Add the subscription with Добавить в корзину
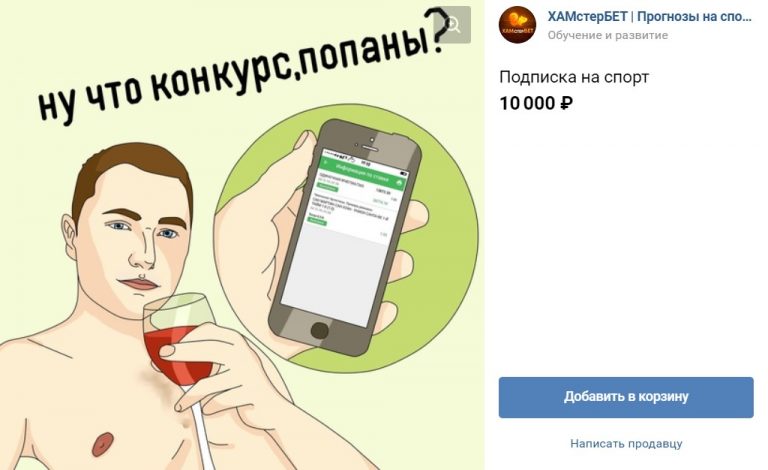The width and height of the screenshot is (768, 470). coord(626,397)
